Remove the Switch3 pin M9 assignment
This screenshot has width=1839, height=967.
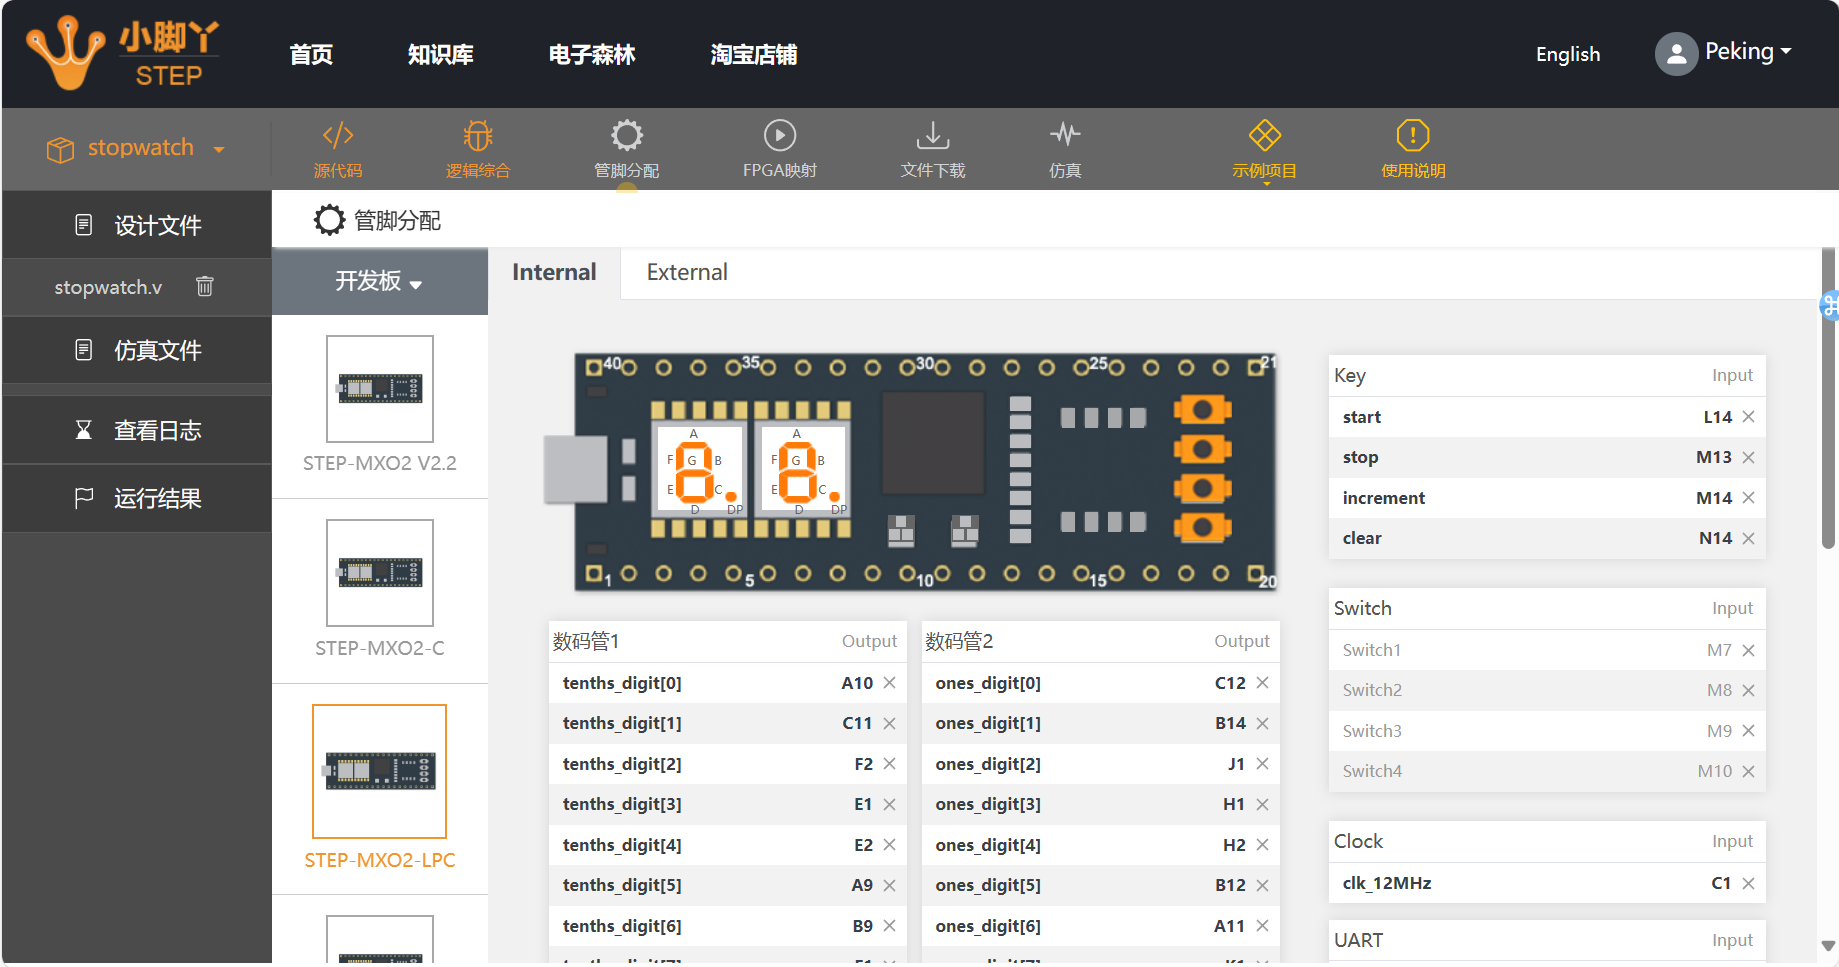(x=1748, y=731)
